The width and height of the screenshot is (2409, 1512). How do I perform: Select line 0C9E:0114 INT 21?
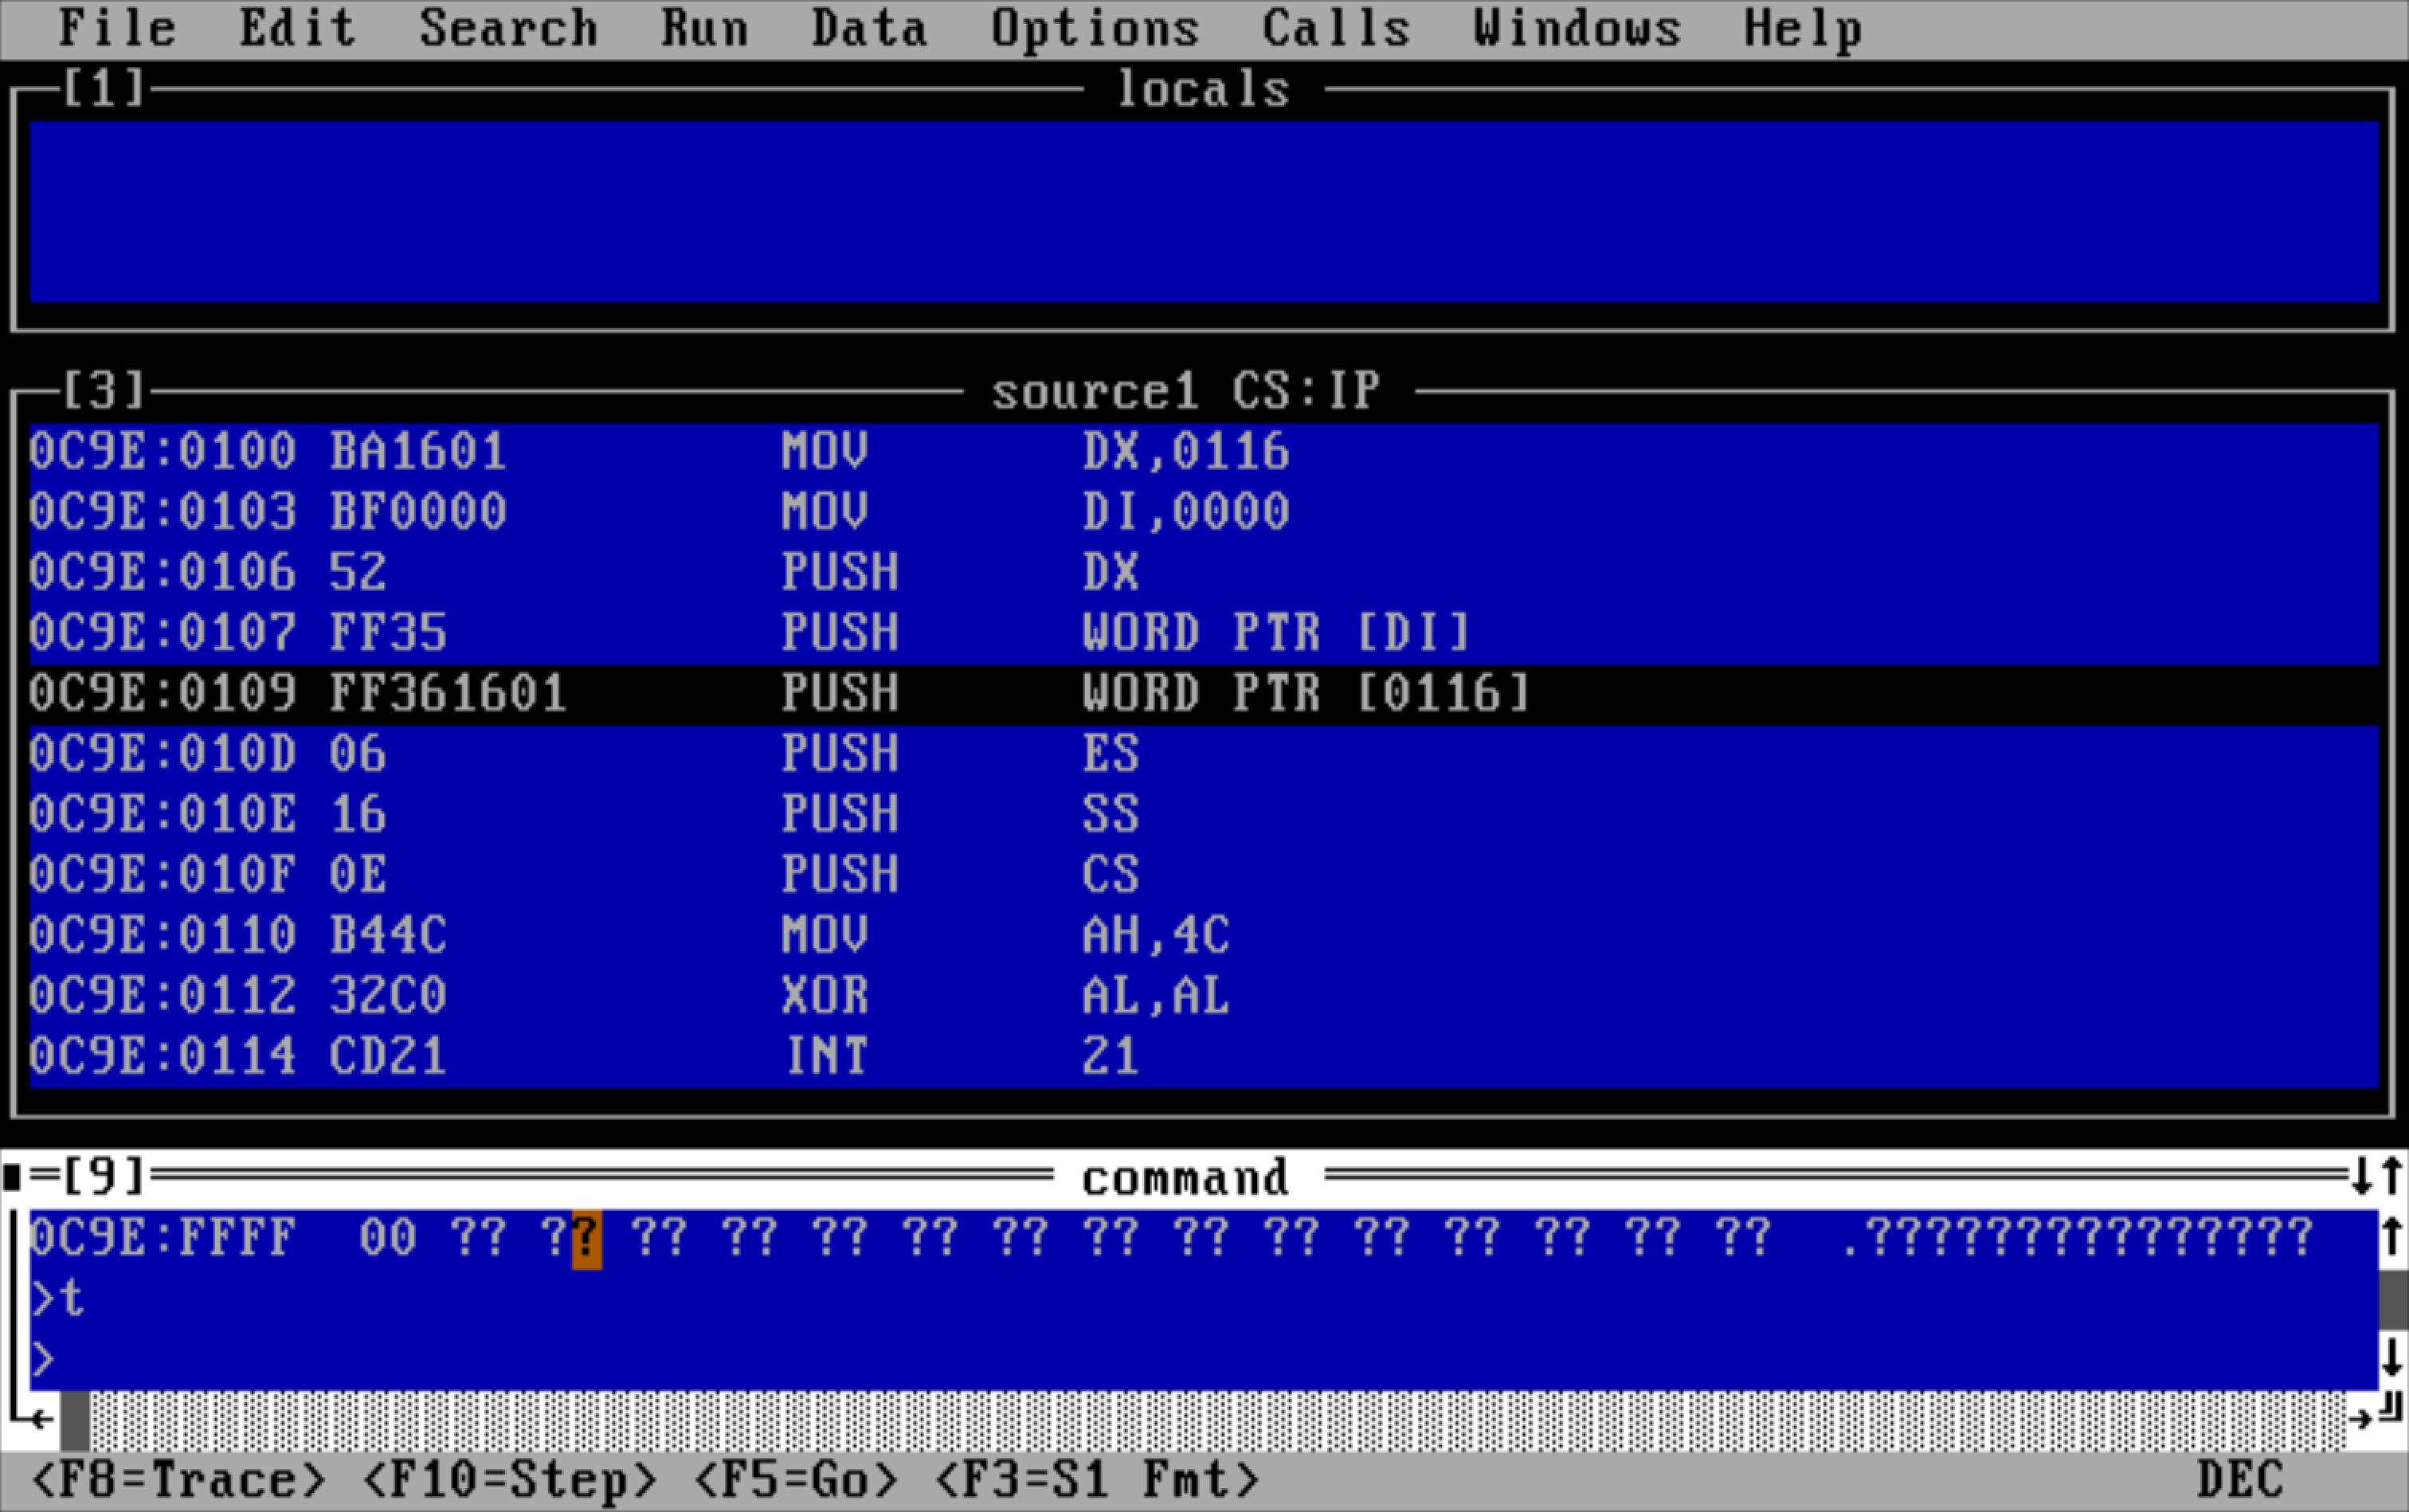click(x=1204, y=1057)
